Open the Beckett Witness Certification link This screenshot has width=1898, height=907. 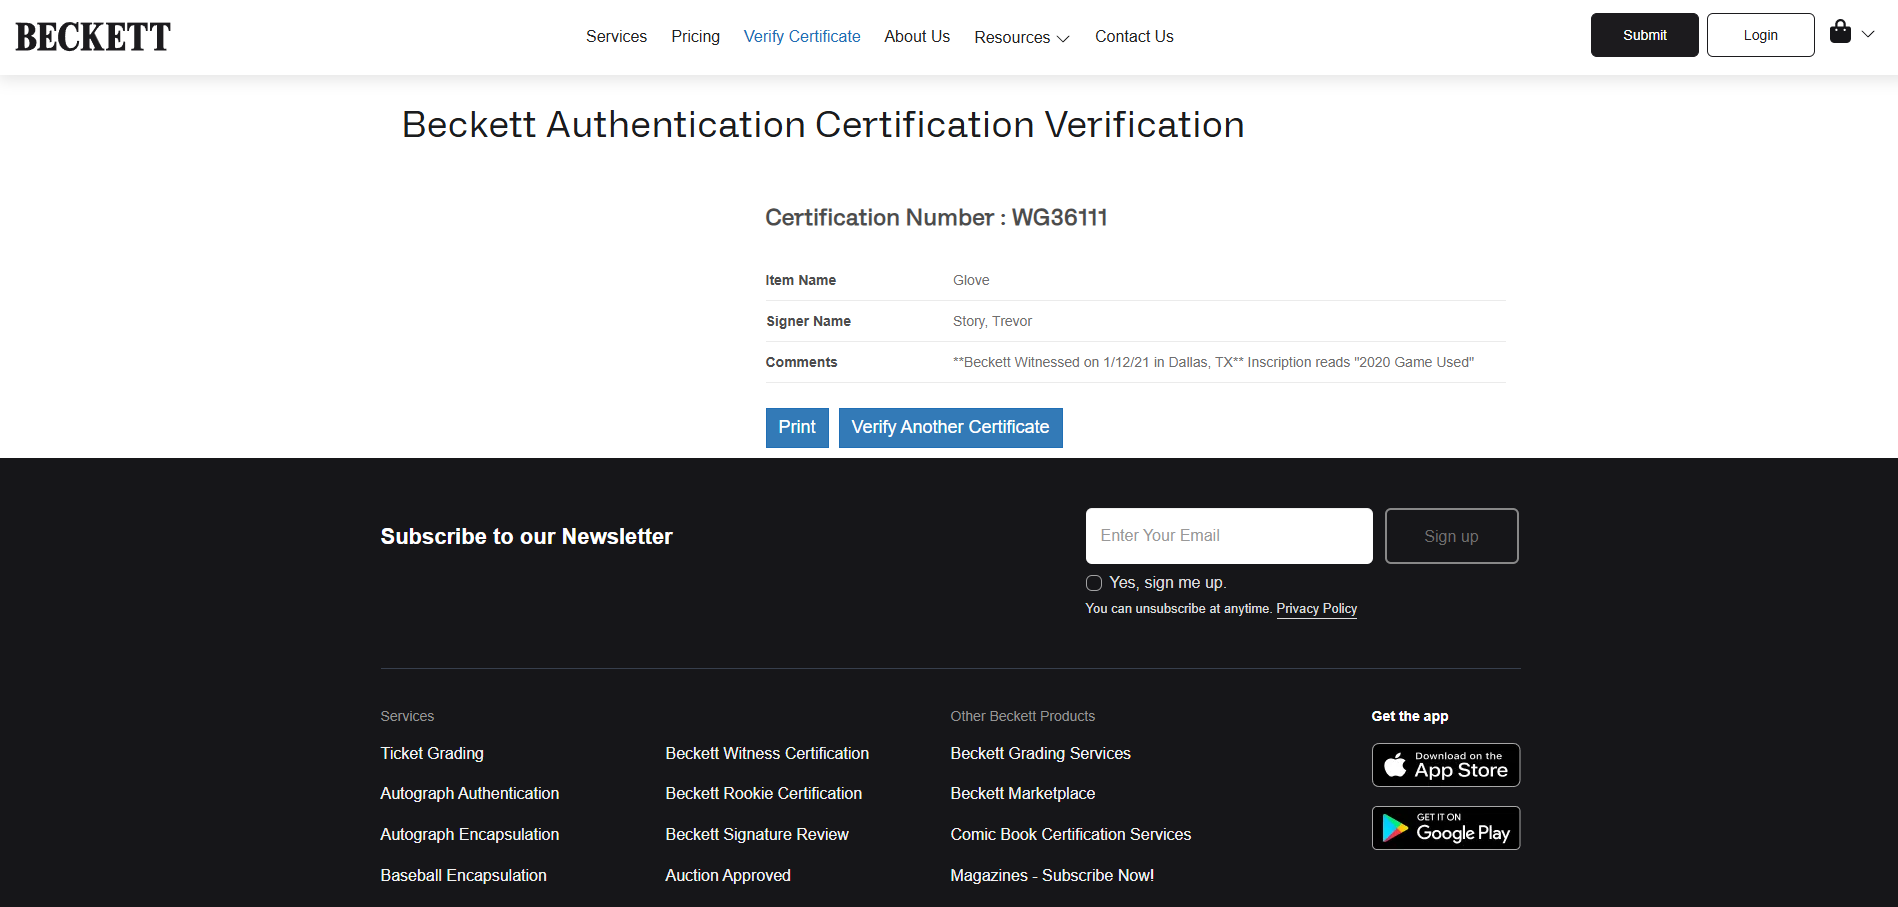pyautogui.click(x=767, y=753)
